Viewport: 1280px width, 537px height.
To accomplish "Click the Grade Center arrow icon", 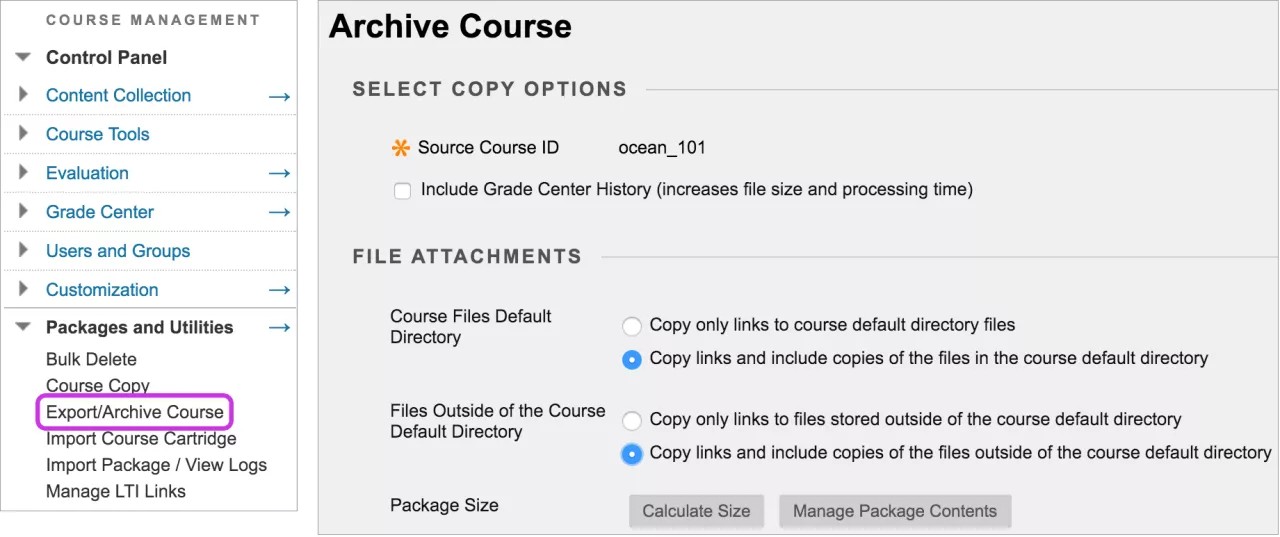I will coord(279,212).
